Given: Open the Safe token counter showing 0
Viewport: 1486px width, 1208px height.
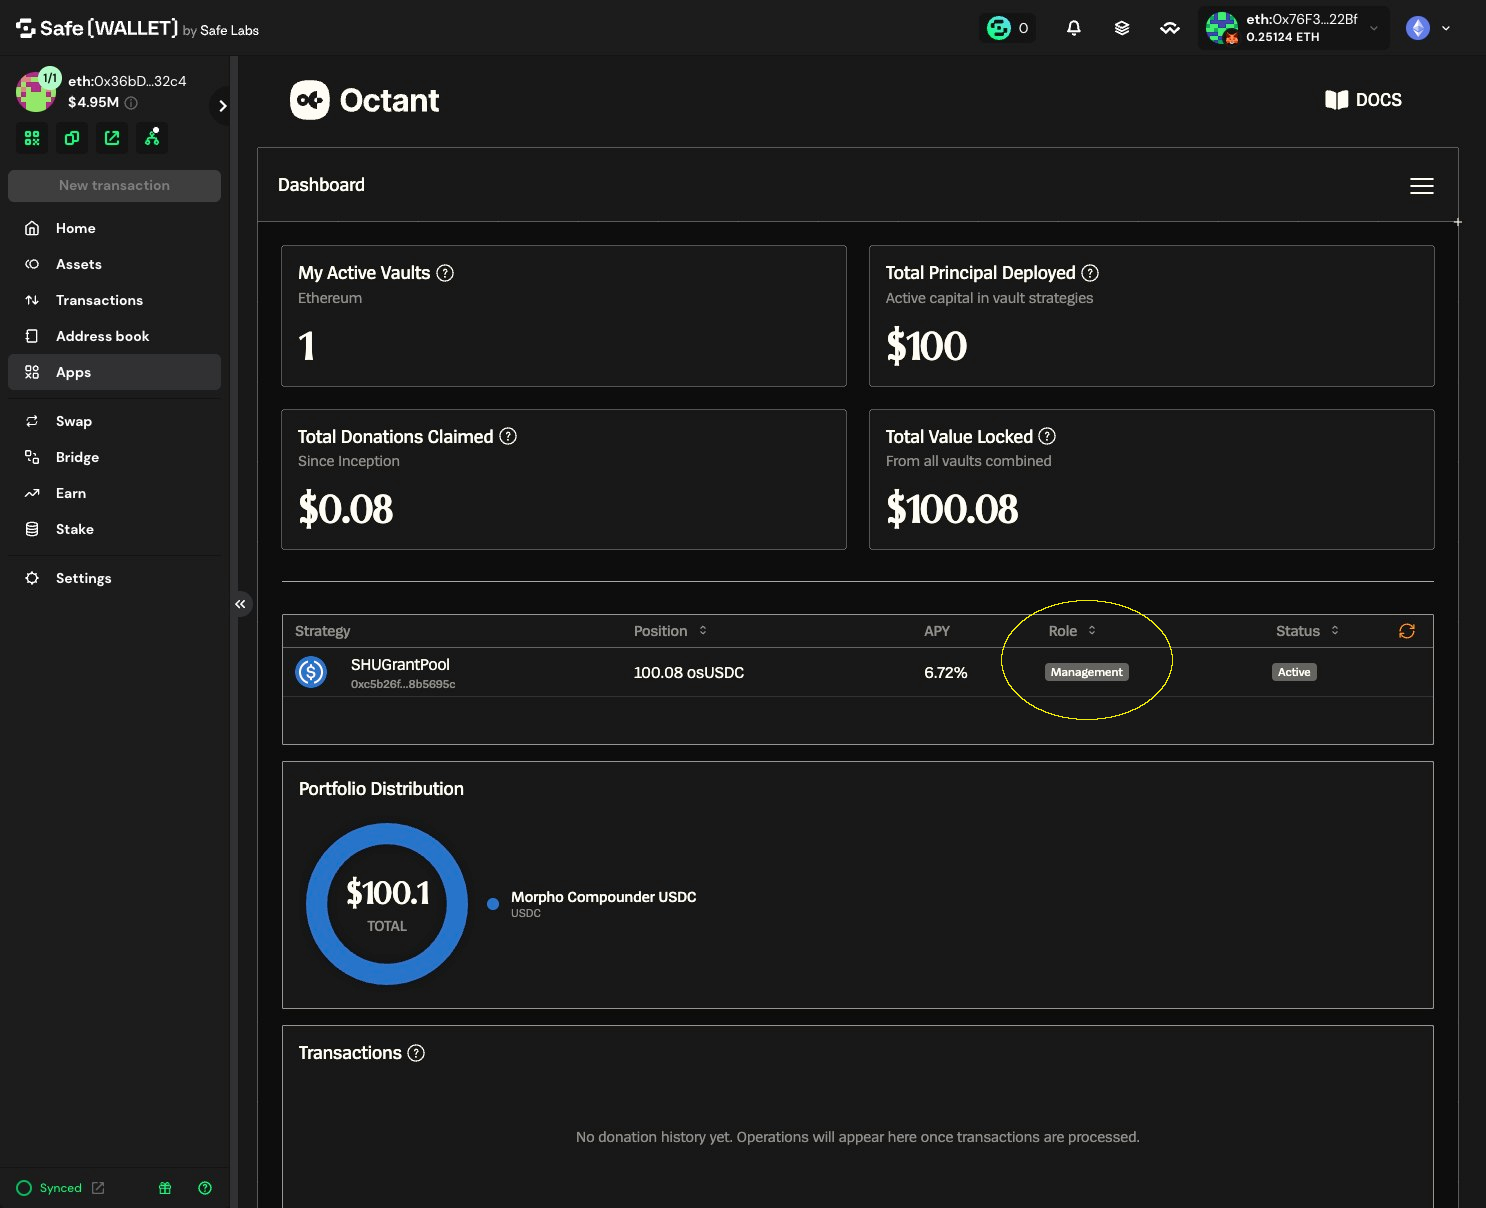Looking at the screenshot, I should (1008, 28).
